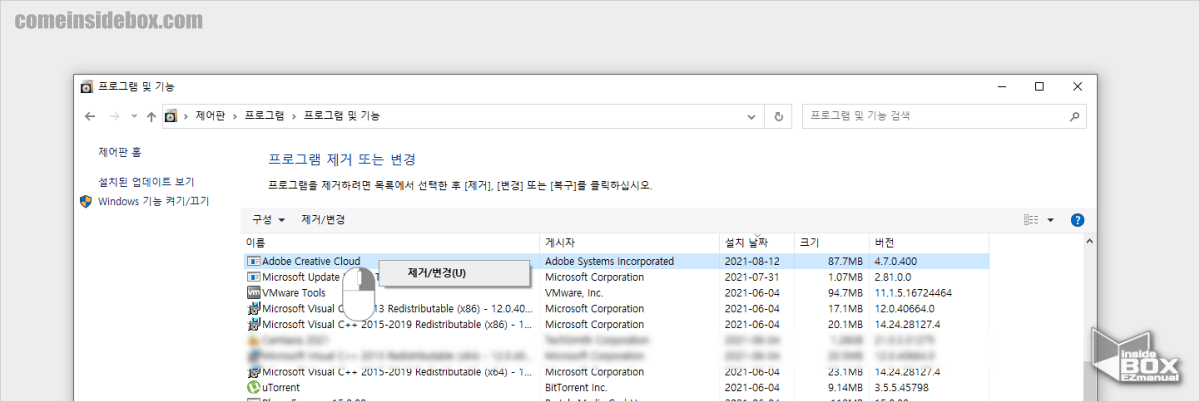Open the 제어판 홈 link
Viewport: 1200px width, 402px height.
coord(119,153)
